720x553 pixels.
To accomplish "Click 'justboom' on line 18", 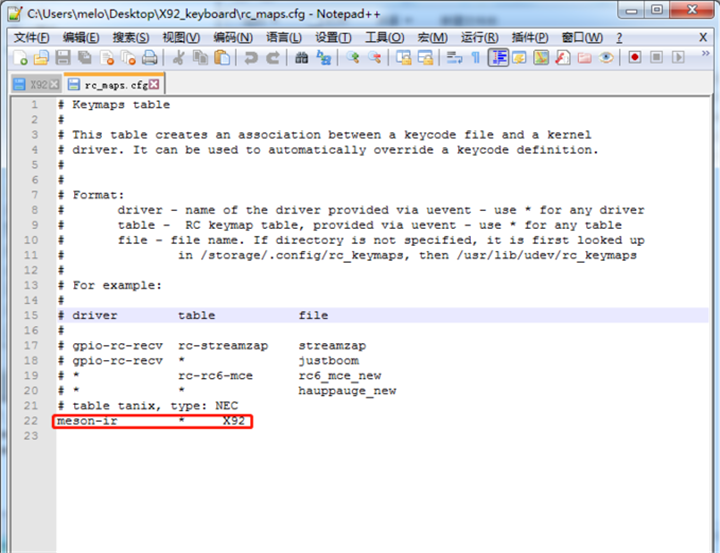I will tap(329, 361).
